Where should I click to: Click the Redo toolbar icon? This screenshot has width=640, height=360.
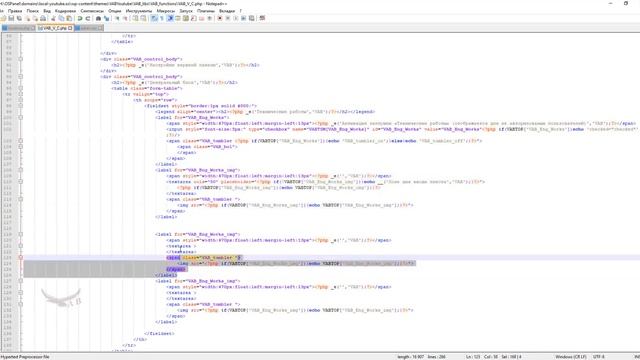click(x=88, y=18)
